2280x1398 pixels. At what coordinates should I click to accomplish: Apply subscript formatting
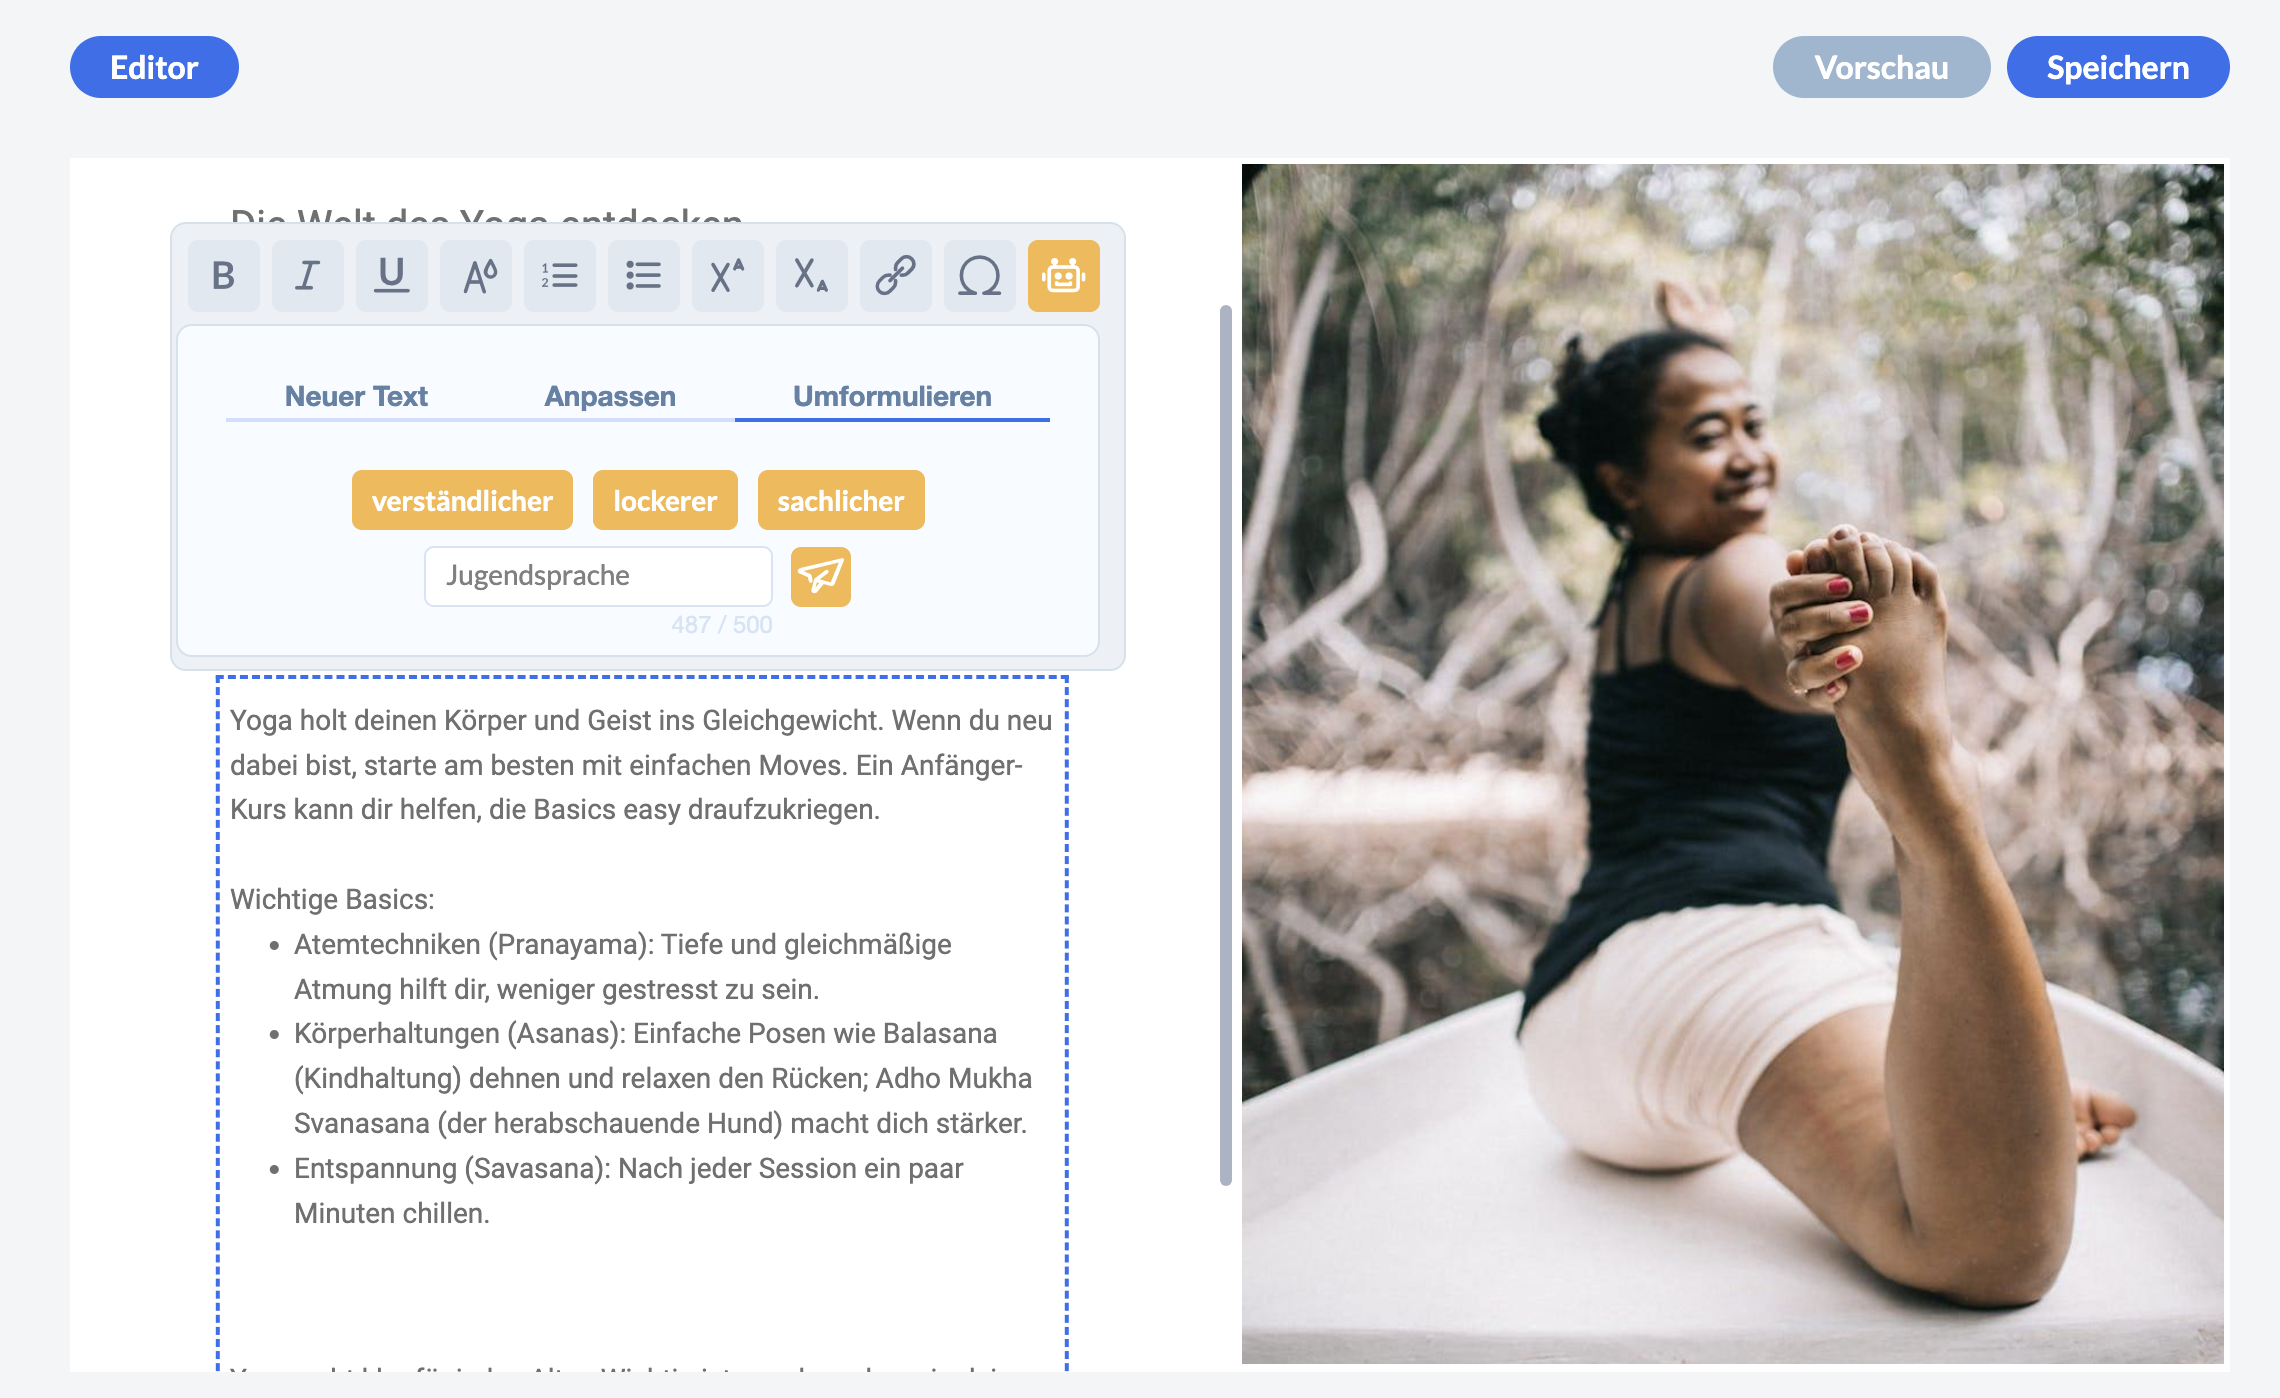coord(811,276)
